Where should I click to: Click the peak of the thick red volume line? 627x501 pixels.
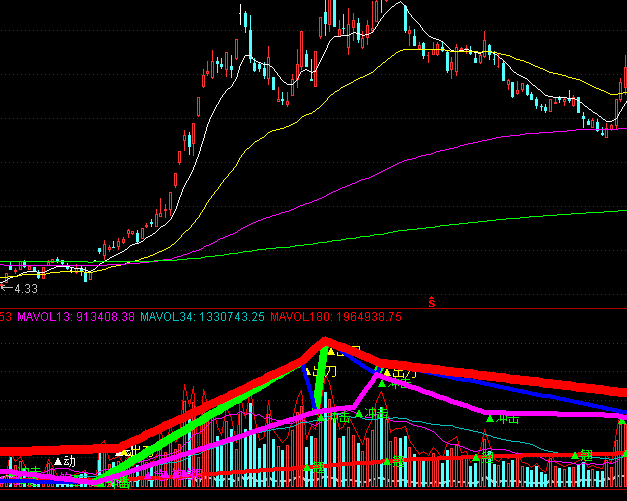point(324,345)
